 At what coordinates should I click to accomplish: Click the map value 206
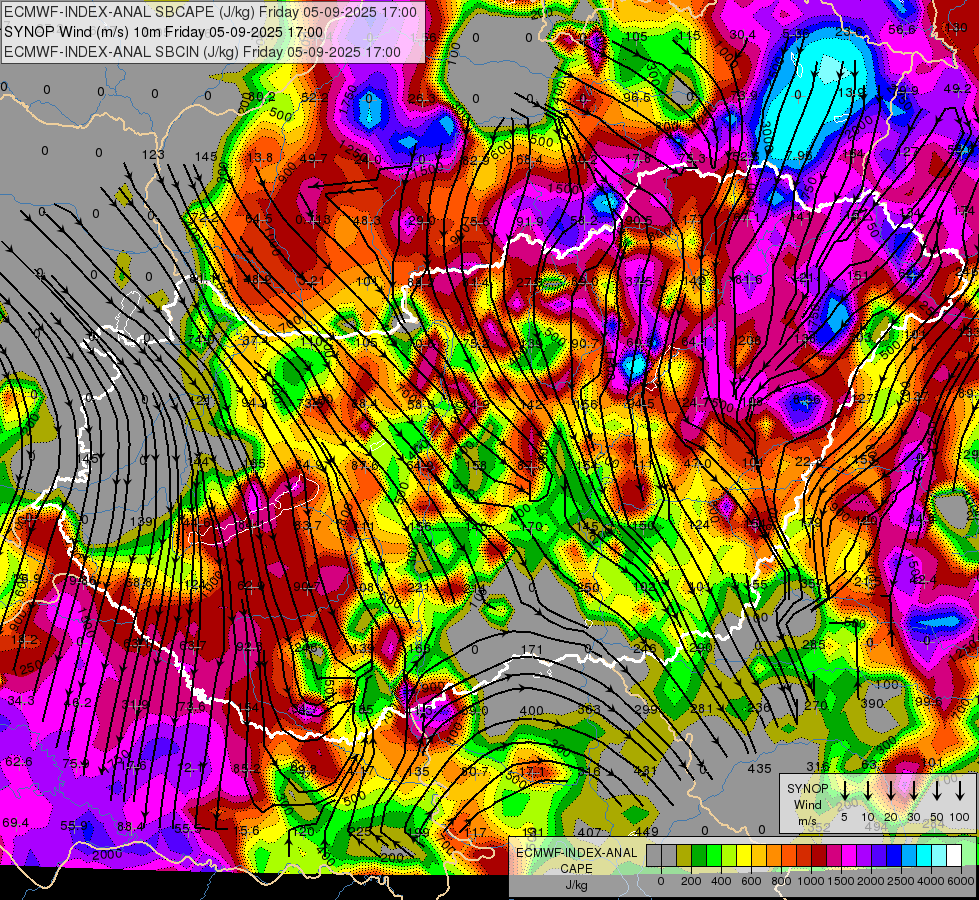click(x=750, y=340)
